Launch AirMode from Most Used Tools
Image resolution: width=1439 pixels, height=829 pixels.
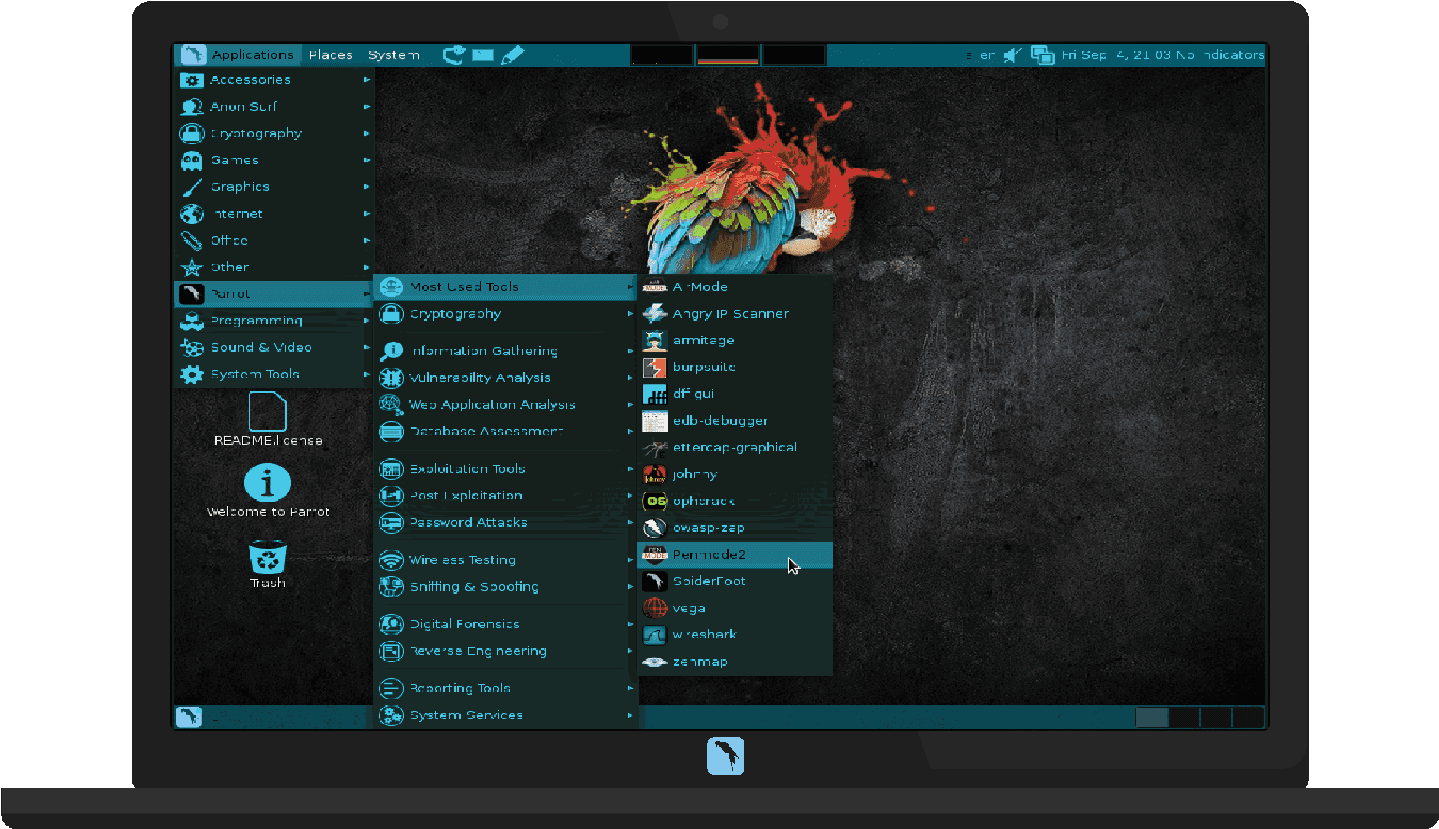[735, 287]
